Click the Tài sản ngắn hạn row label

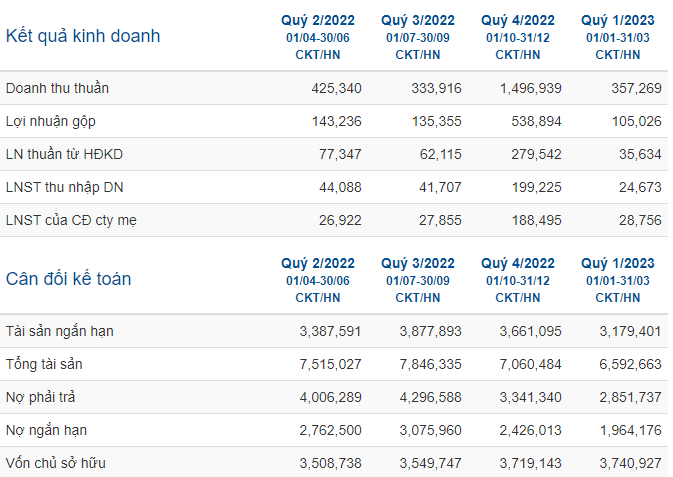(x=60, y=331)
